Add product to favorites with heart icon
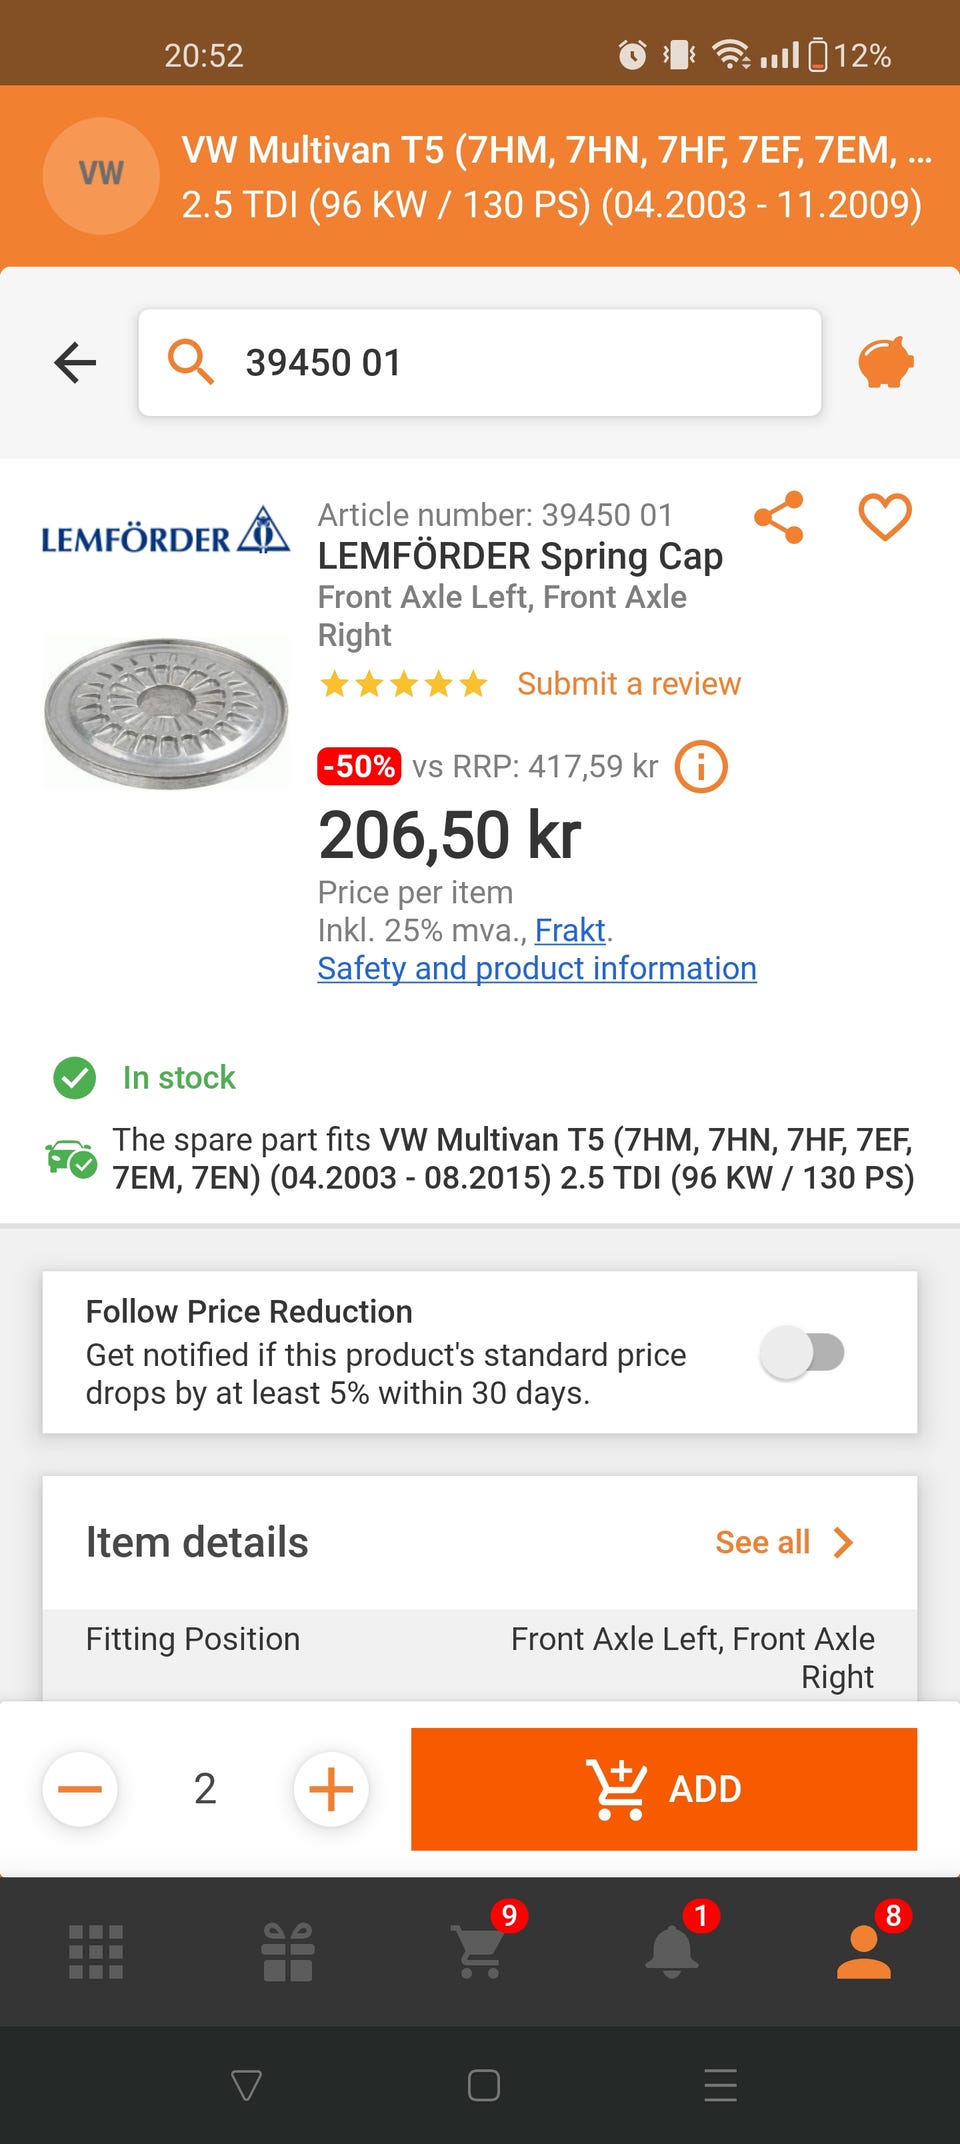 point(885,517)
